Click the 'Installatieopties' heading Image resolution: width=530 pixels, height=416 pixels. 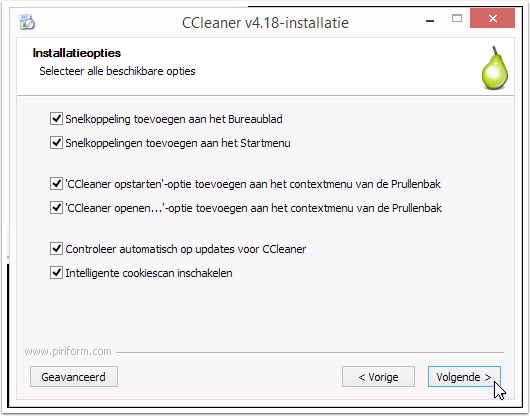pos(77,53)
